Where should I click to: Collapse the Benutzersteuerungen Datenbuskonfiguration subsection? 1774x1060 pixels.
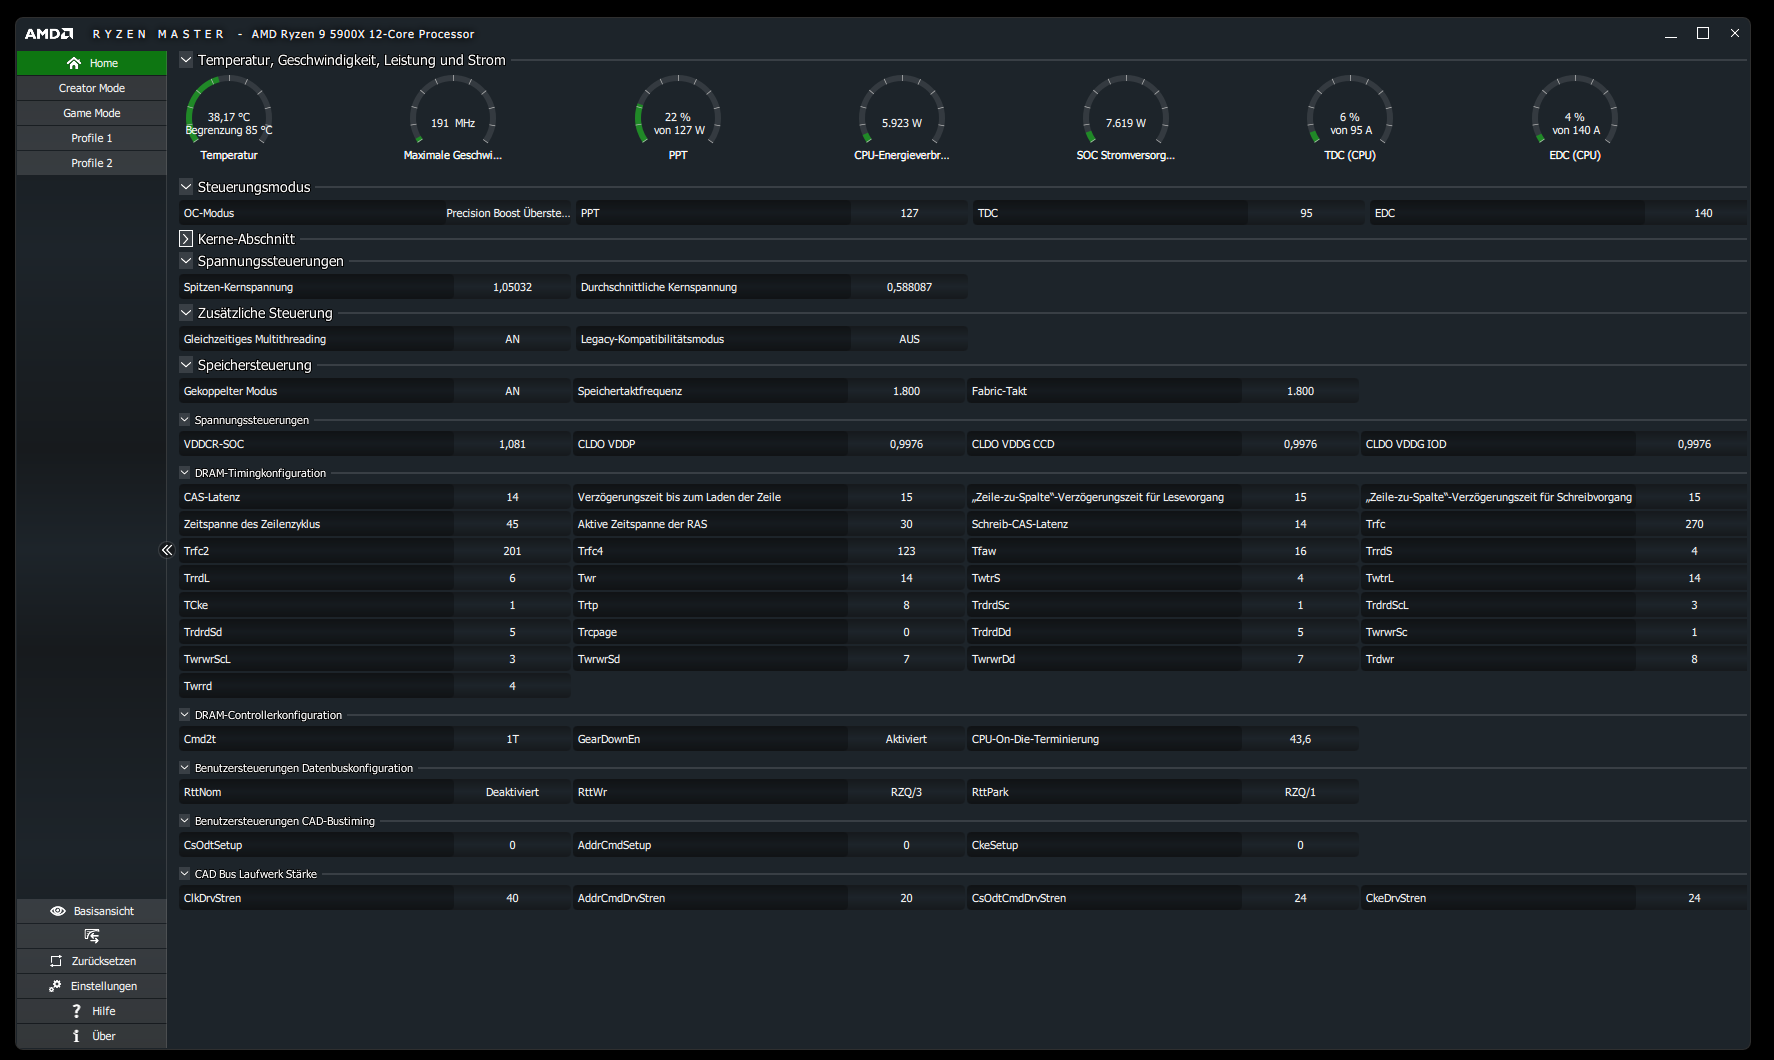point(185,768)
